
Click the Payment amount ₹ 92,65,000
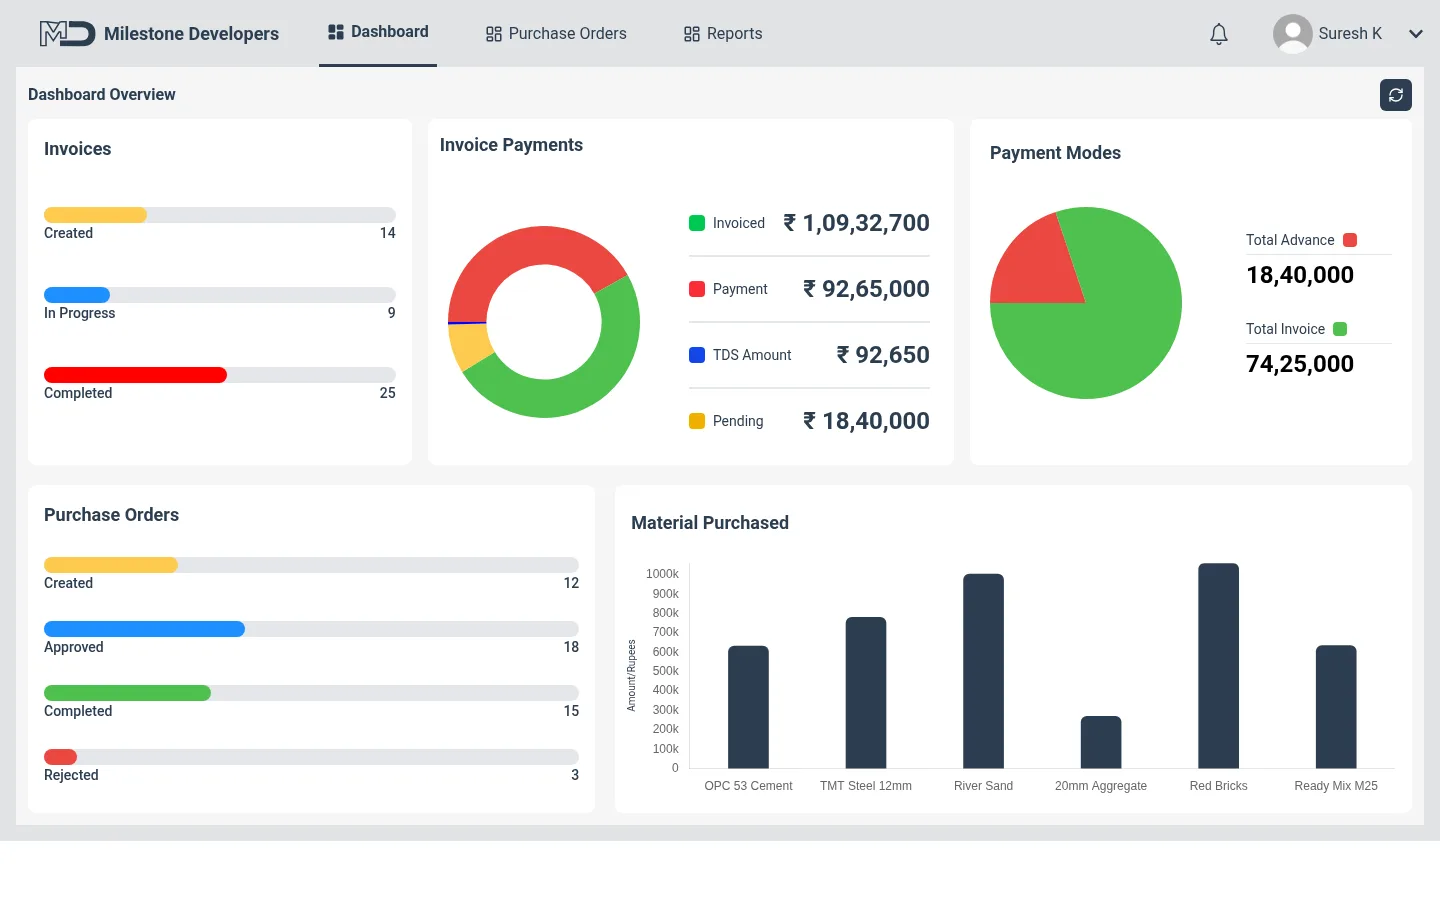pyautogui.click(x=866, y=289)
